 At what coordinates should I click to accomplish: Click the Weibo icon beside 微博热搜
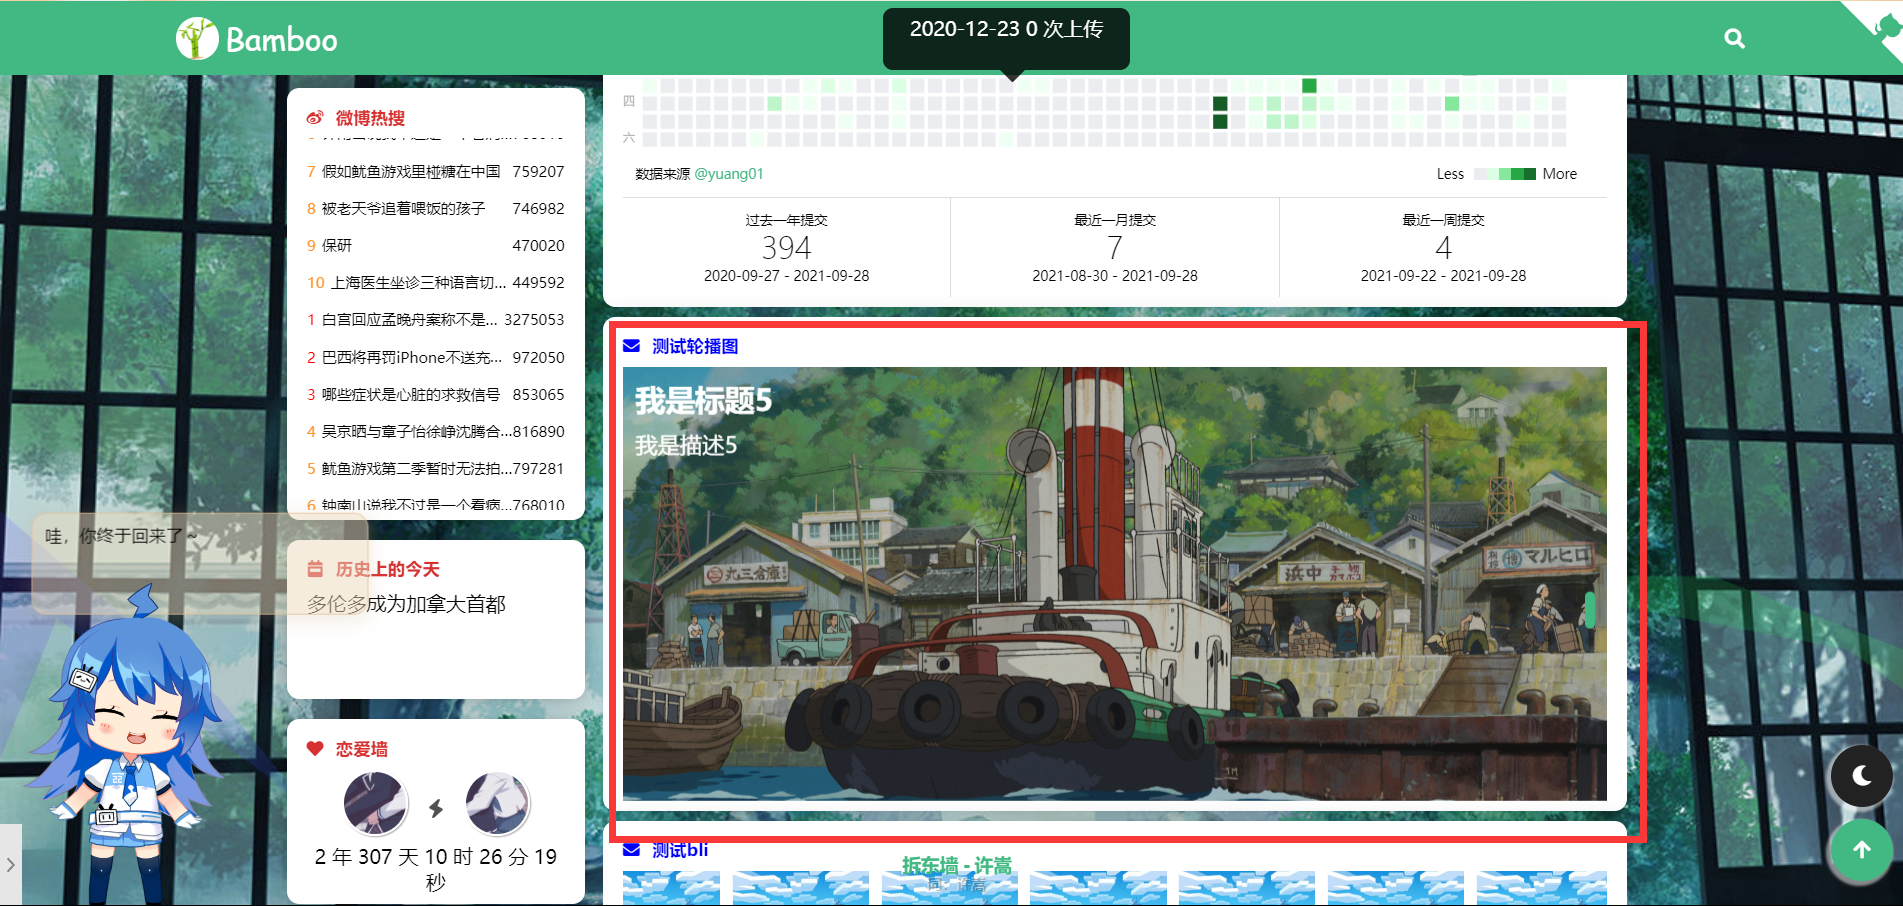click(x=315, y=118)
